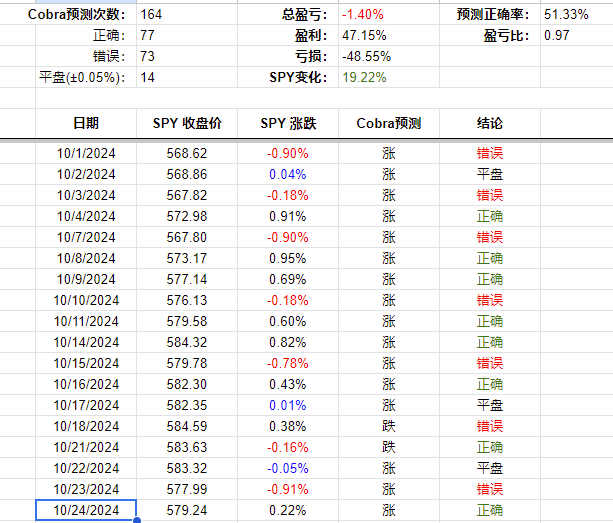The image size is (613, 523).
Task: Select the 预测正确率 value 51.33%
Action: (x=566, y=14)
